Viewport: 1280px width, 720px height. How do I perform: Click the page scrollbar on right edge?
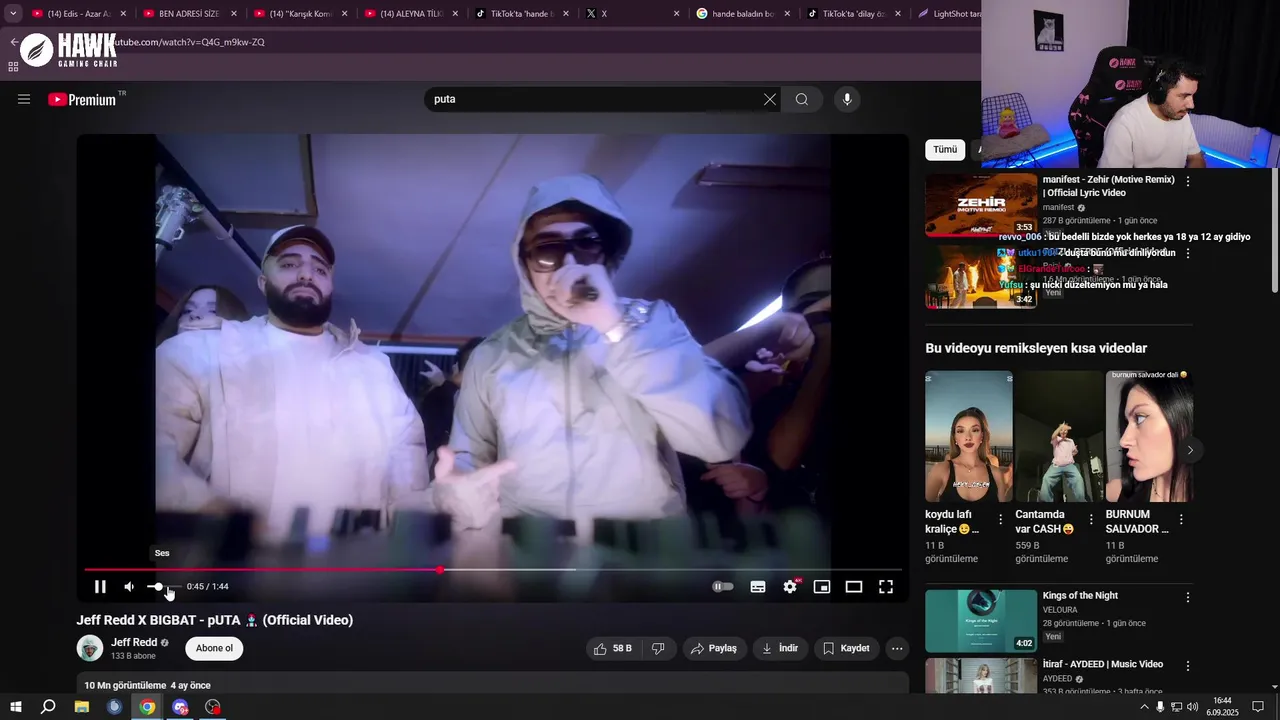pos(1274,230)
